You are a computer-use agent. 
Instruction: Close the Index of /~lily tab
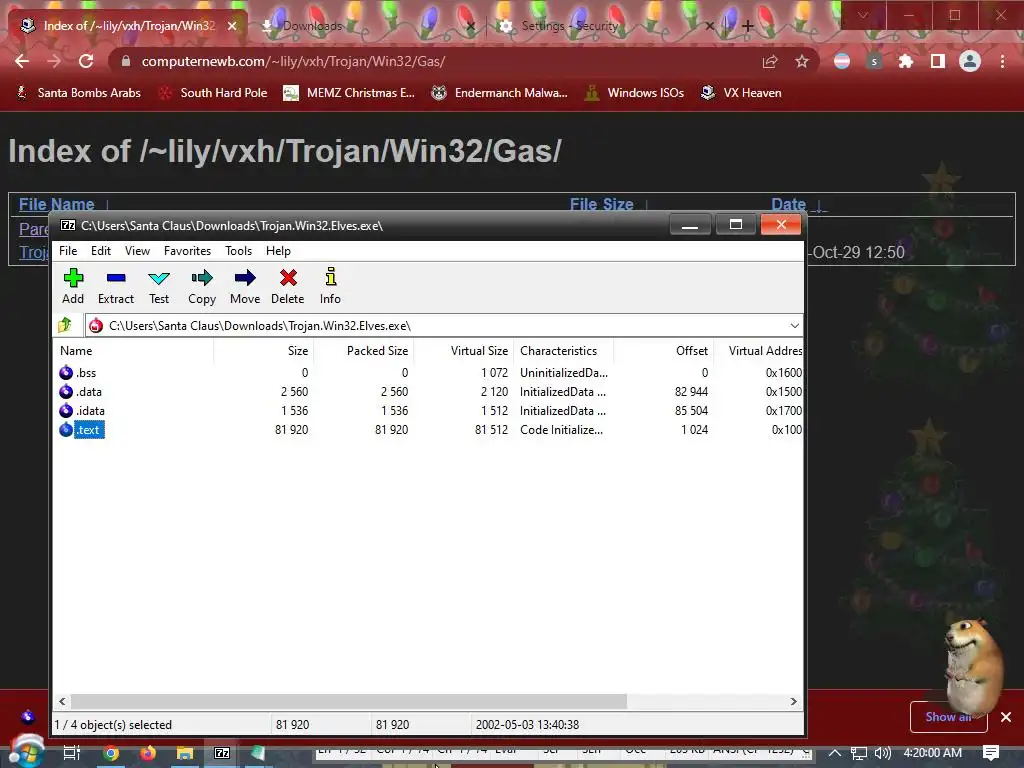click(232, 26)
